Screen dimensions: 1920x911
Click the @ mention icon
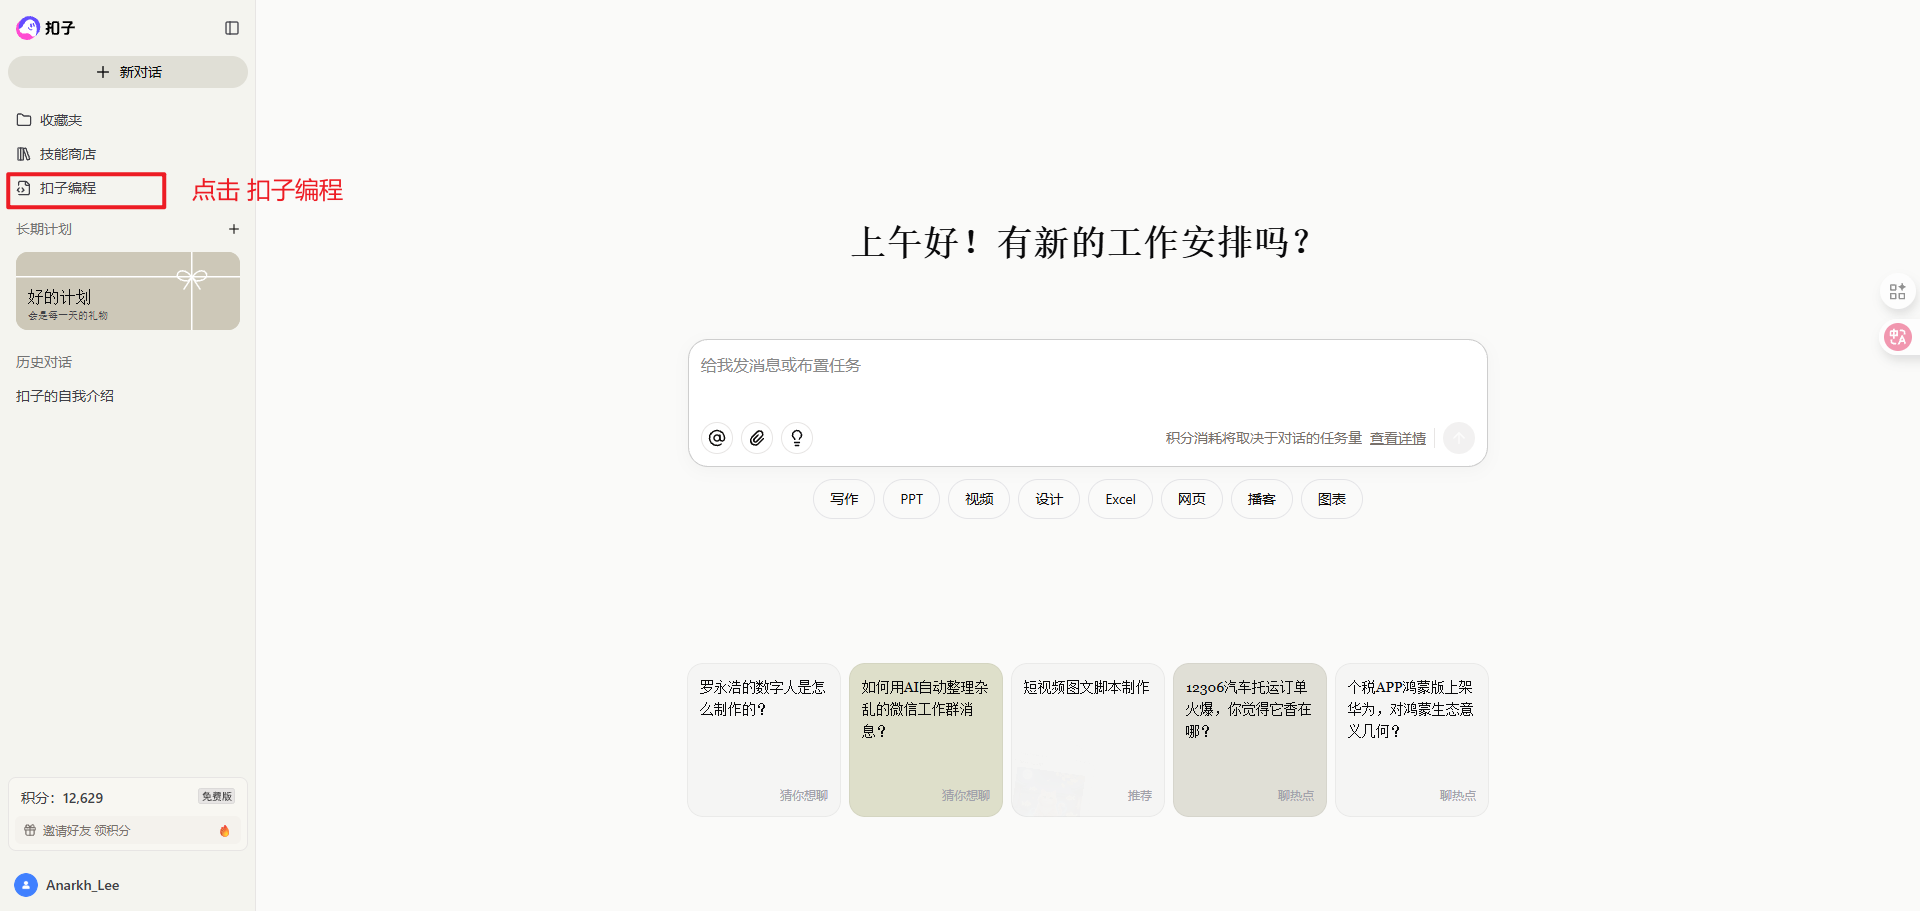pyautogui.click(x=717, y=438)
